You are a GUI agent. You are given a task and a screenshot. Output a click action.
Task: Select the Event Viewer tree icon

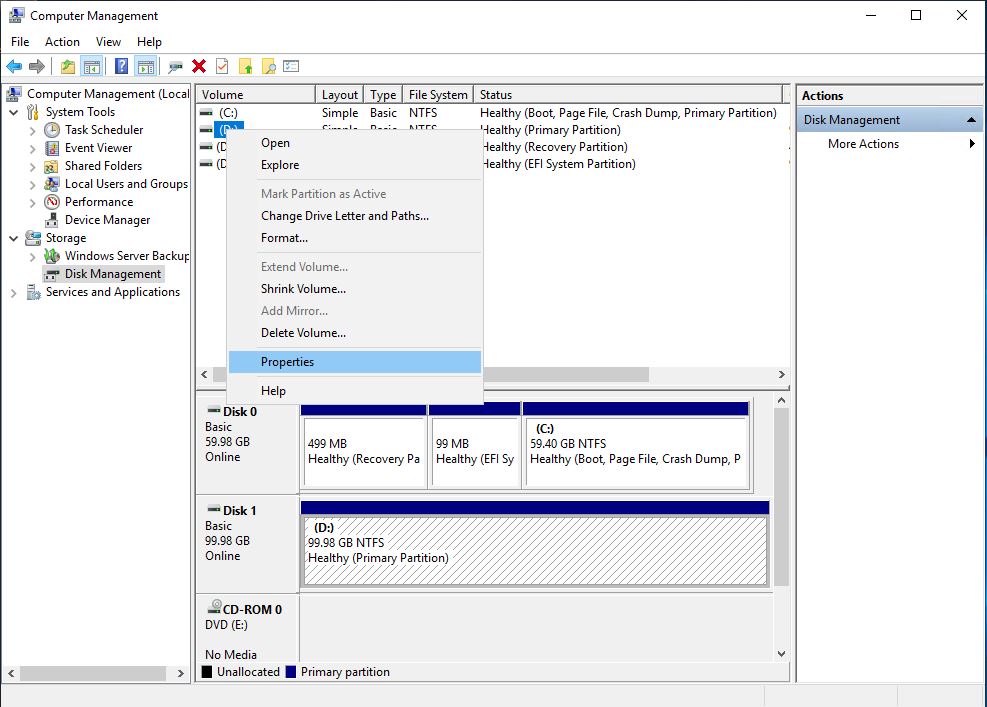pos(52,148)
